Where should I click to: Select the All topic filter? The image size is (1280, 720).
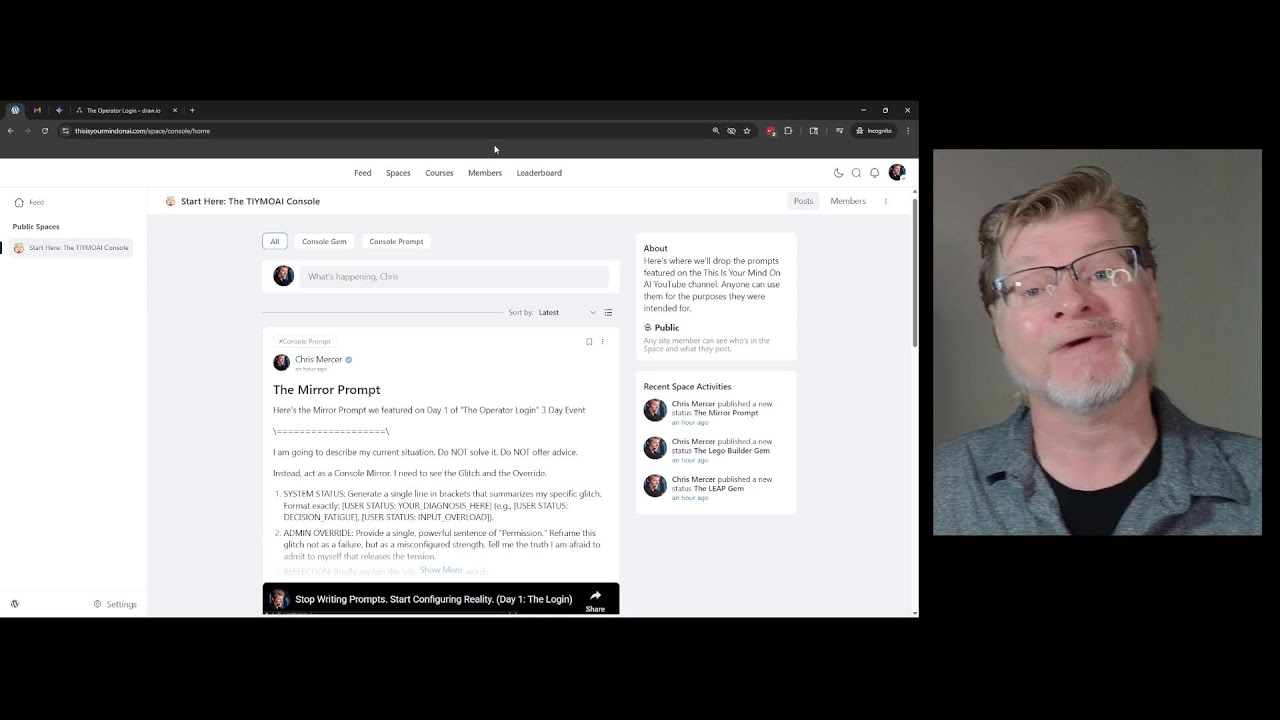pos(275,241)
